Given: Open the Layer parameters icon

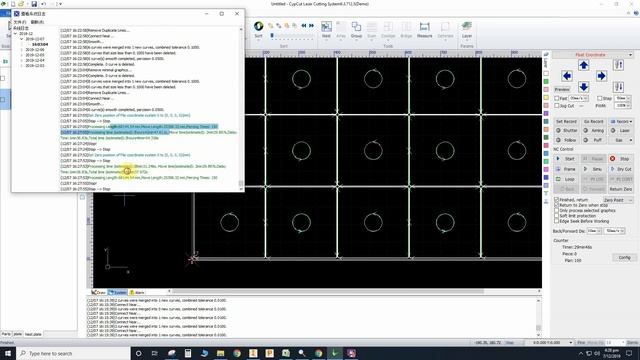Looking at the screenshot, I should (467, 27).
